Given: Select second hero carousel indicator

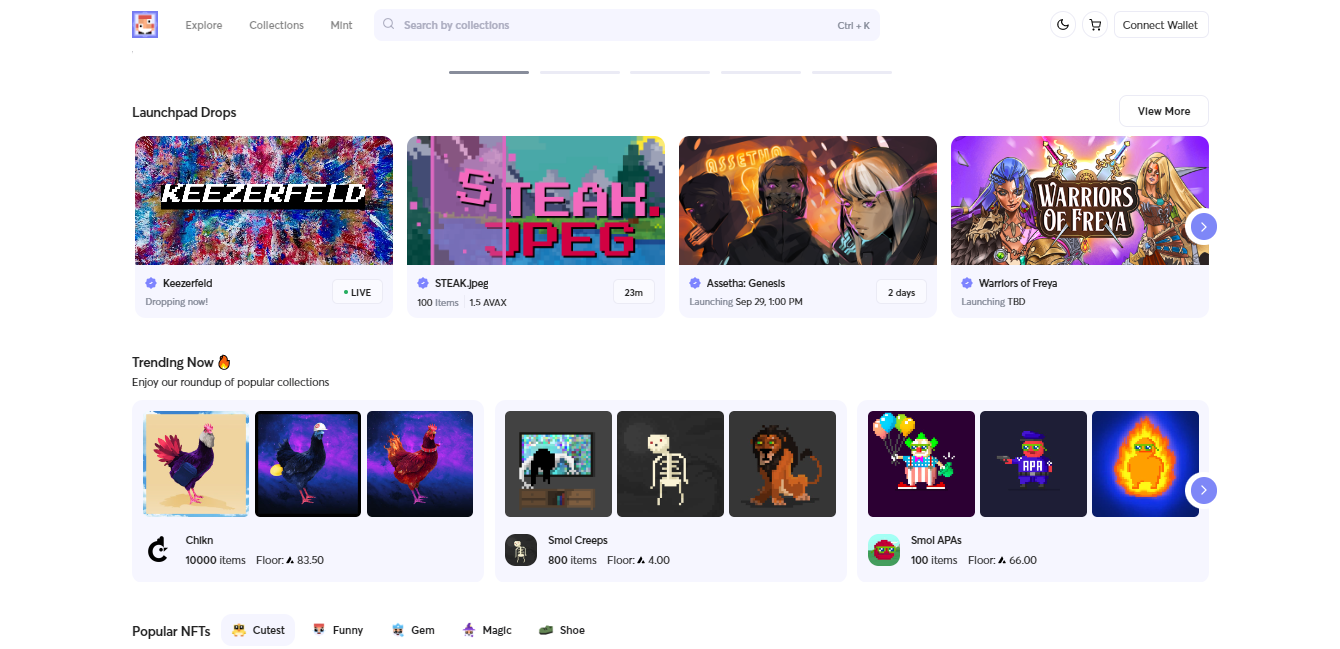Looking at the screenshot, I should 580,72.
